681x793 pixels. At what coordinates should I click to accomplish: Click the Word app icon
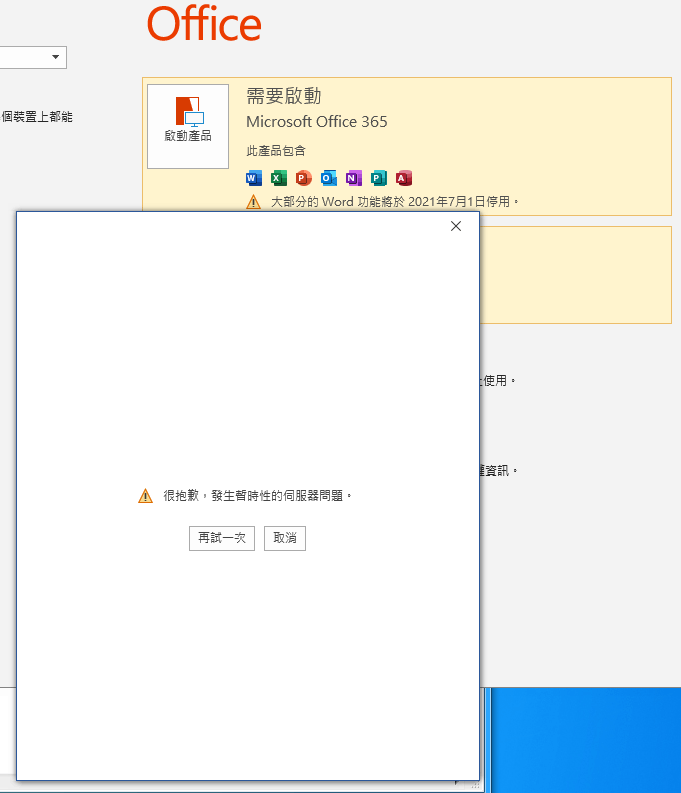click(x=254, y=178)
